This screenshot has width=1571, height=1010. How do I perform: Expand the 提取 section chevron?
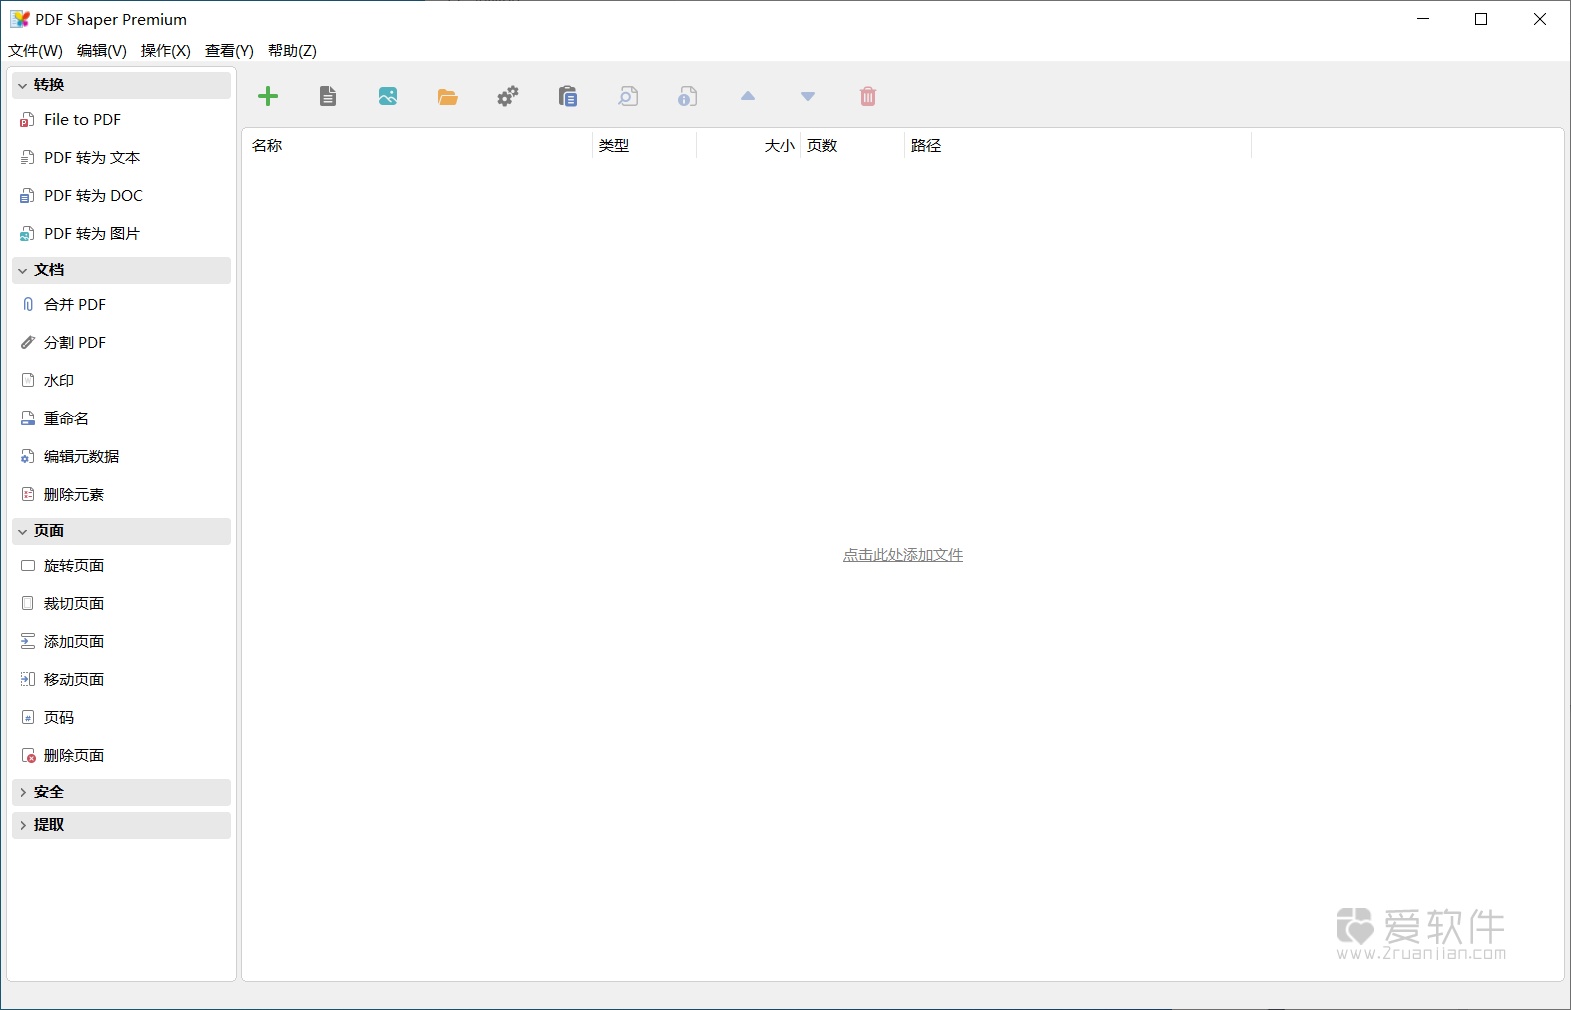tap(22, 825)
